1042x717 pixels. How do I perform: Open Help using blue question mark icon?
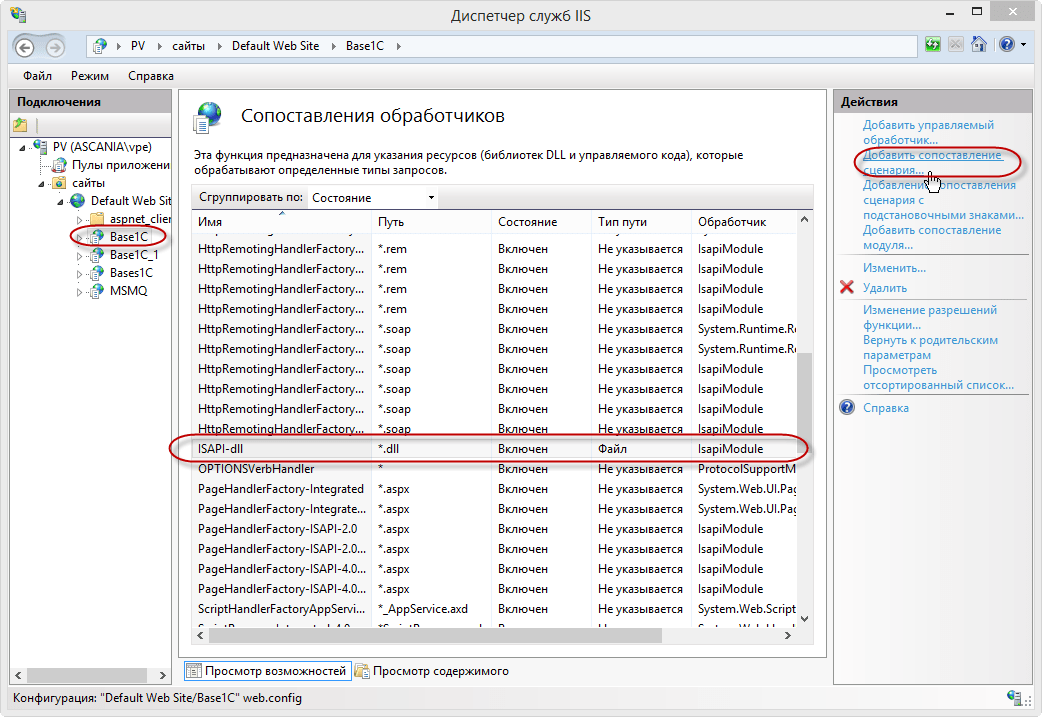(x=1004, y=45)
